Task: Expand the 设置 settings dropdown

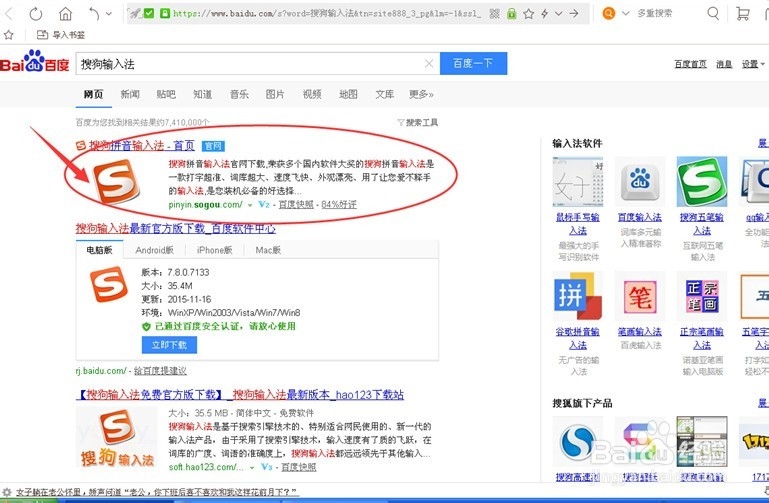Action: pyautogui.click(x=753, y=64)
